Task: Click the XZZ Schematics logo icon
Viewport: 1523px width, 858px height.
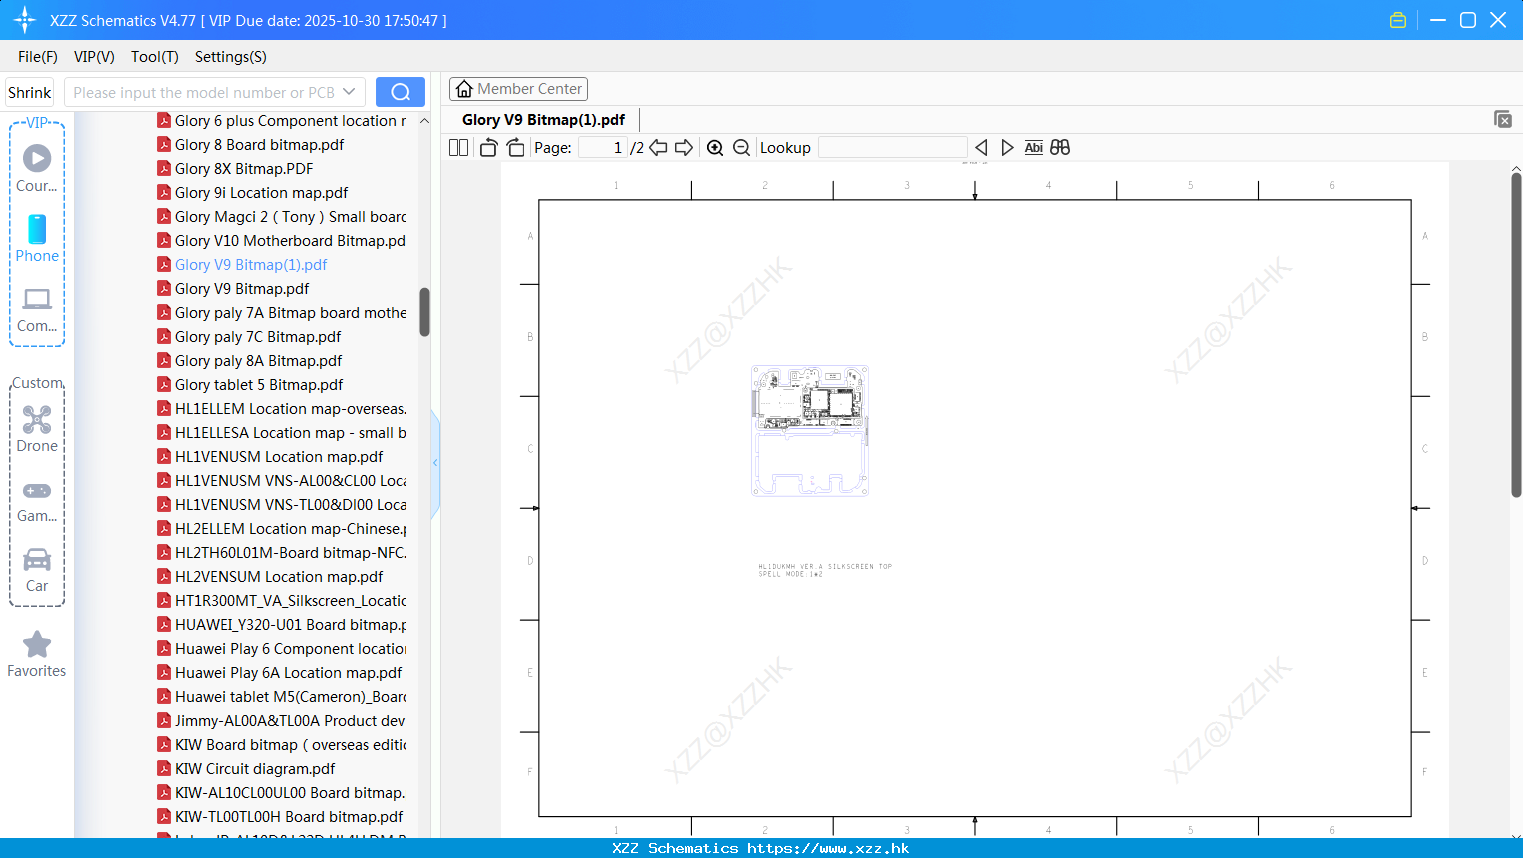Action: point(25,20)
